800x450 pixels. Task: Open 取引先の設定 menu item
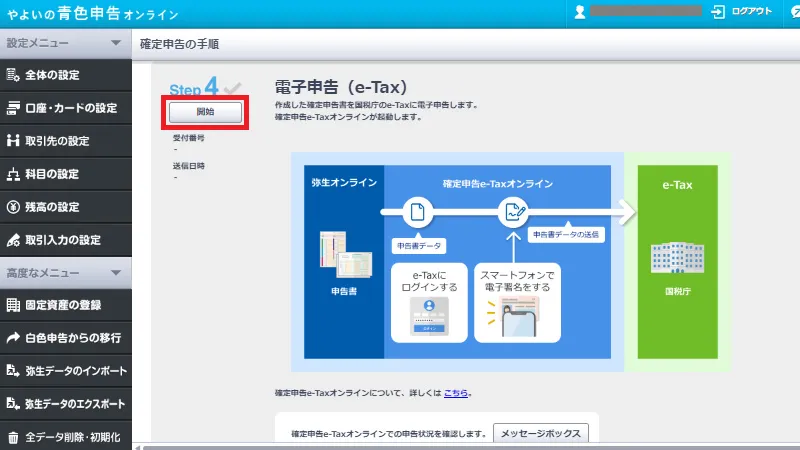66,141
